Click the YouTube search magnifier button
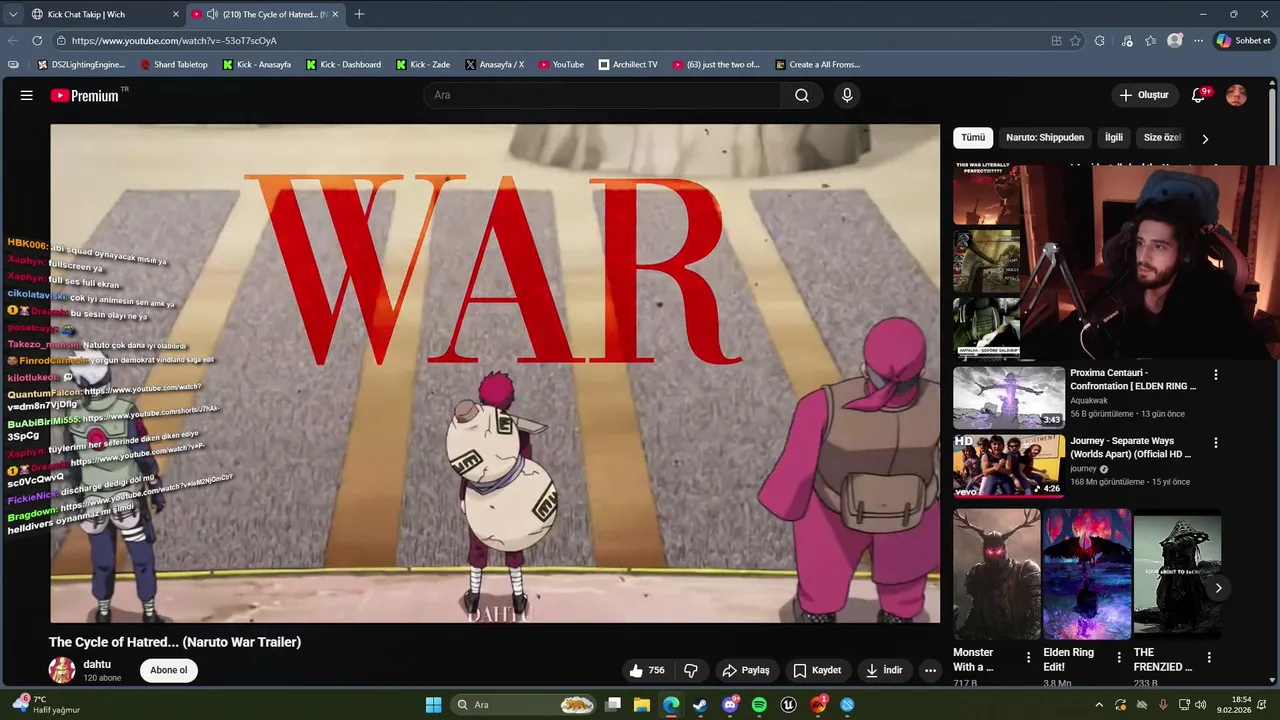The height and width of the screenshot is (720, 1280). (x=802, y=95)
